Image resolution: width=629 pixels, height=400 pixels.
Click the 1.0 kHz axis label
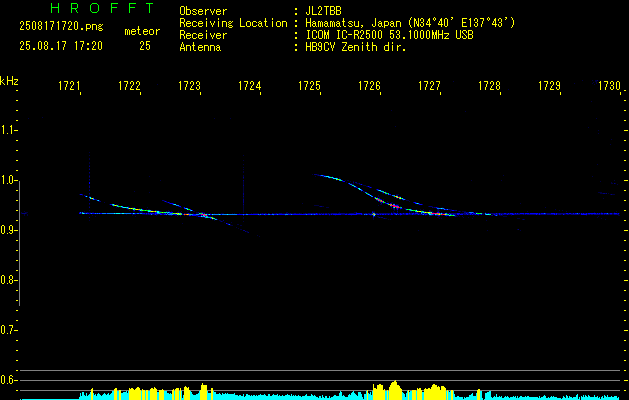(x=8, y=180)
